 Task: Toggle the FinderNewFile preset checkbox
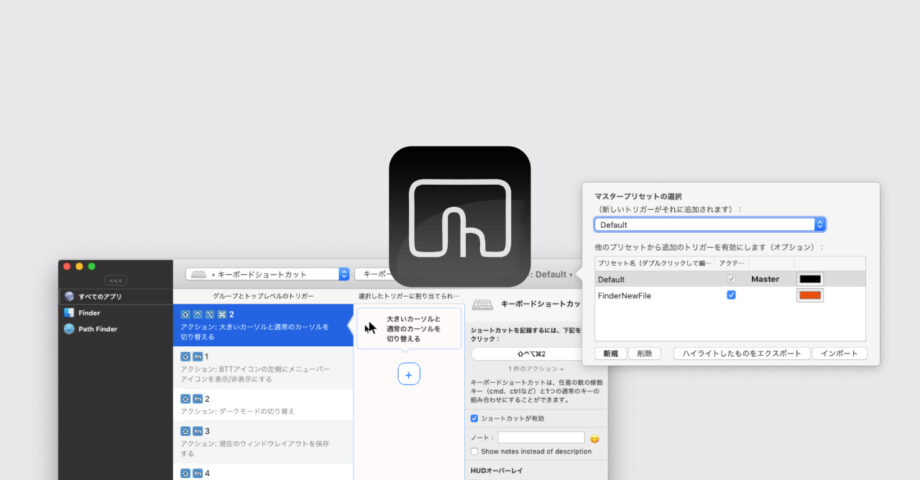tap(731, 295)
